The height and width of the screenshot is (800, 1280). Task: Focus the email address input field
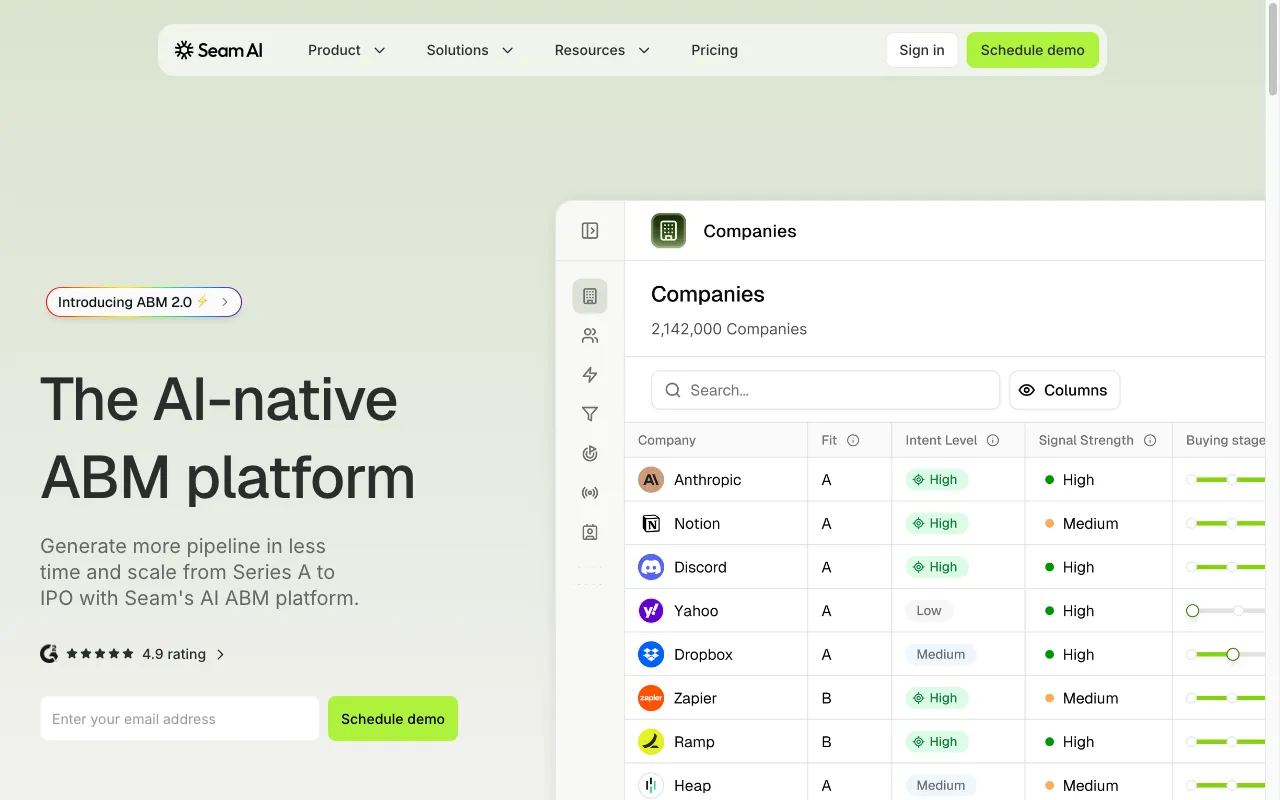[x=180, y=719]
